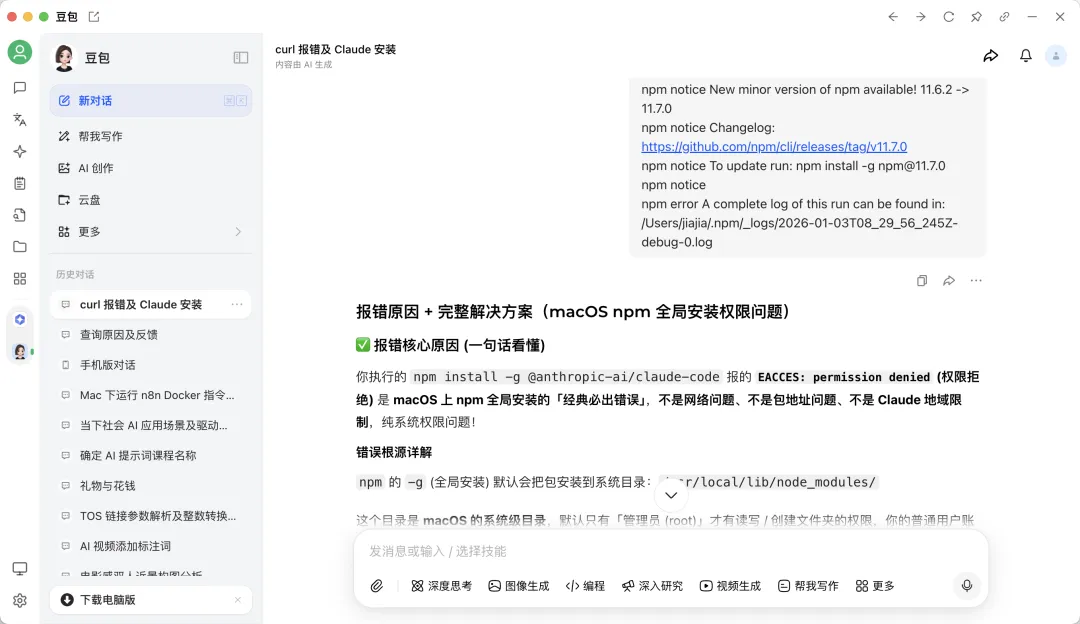The width and height of the screenshot is (1080, 624).
Task: Share the conversation with the header arrow
Action: coord(990,56)
